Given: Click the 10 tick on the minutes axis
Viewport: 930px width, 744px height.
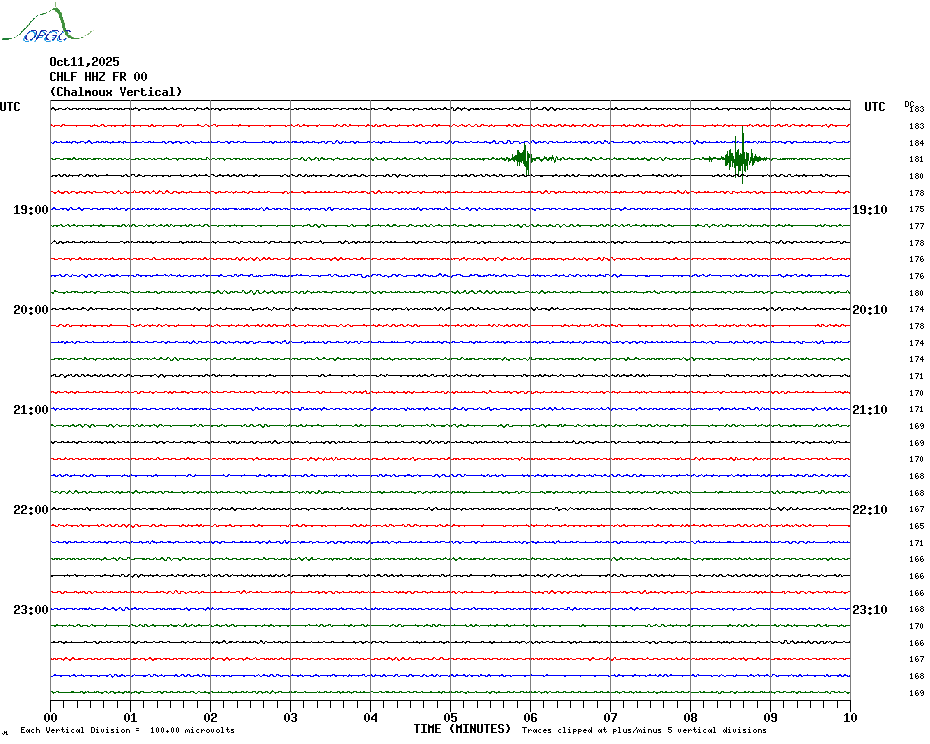Looking at the screenshot, I should pyautogui.click(x=849, y=717).
